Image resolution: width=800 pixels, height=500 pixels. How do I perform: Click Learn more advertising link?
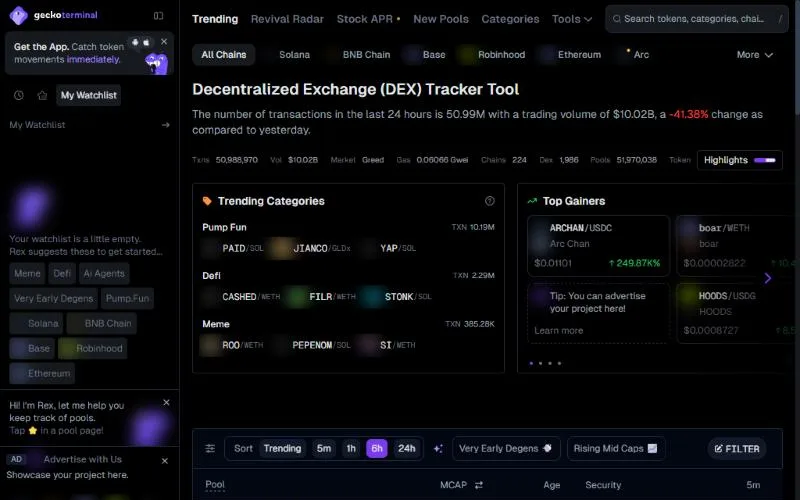[x=559, y=331]
